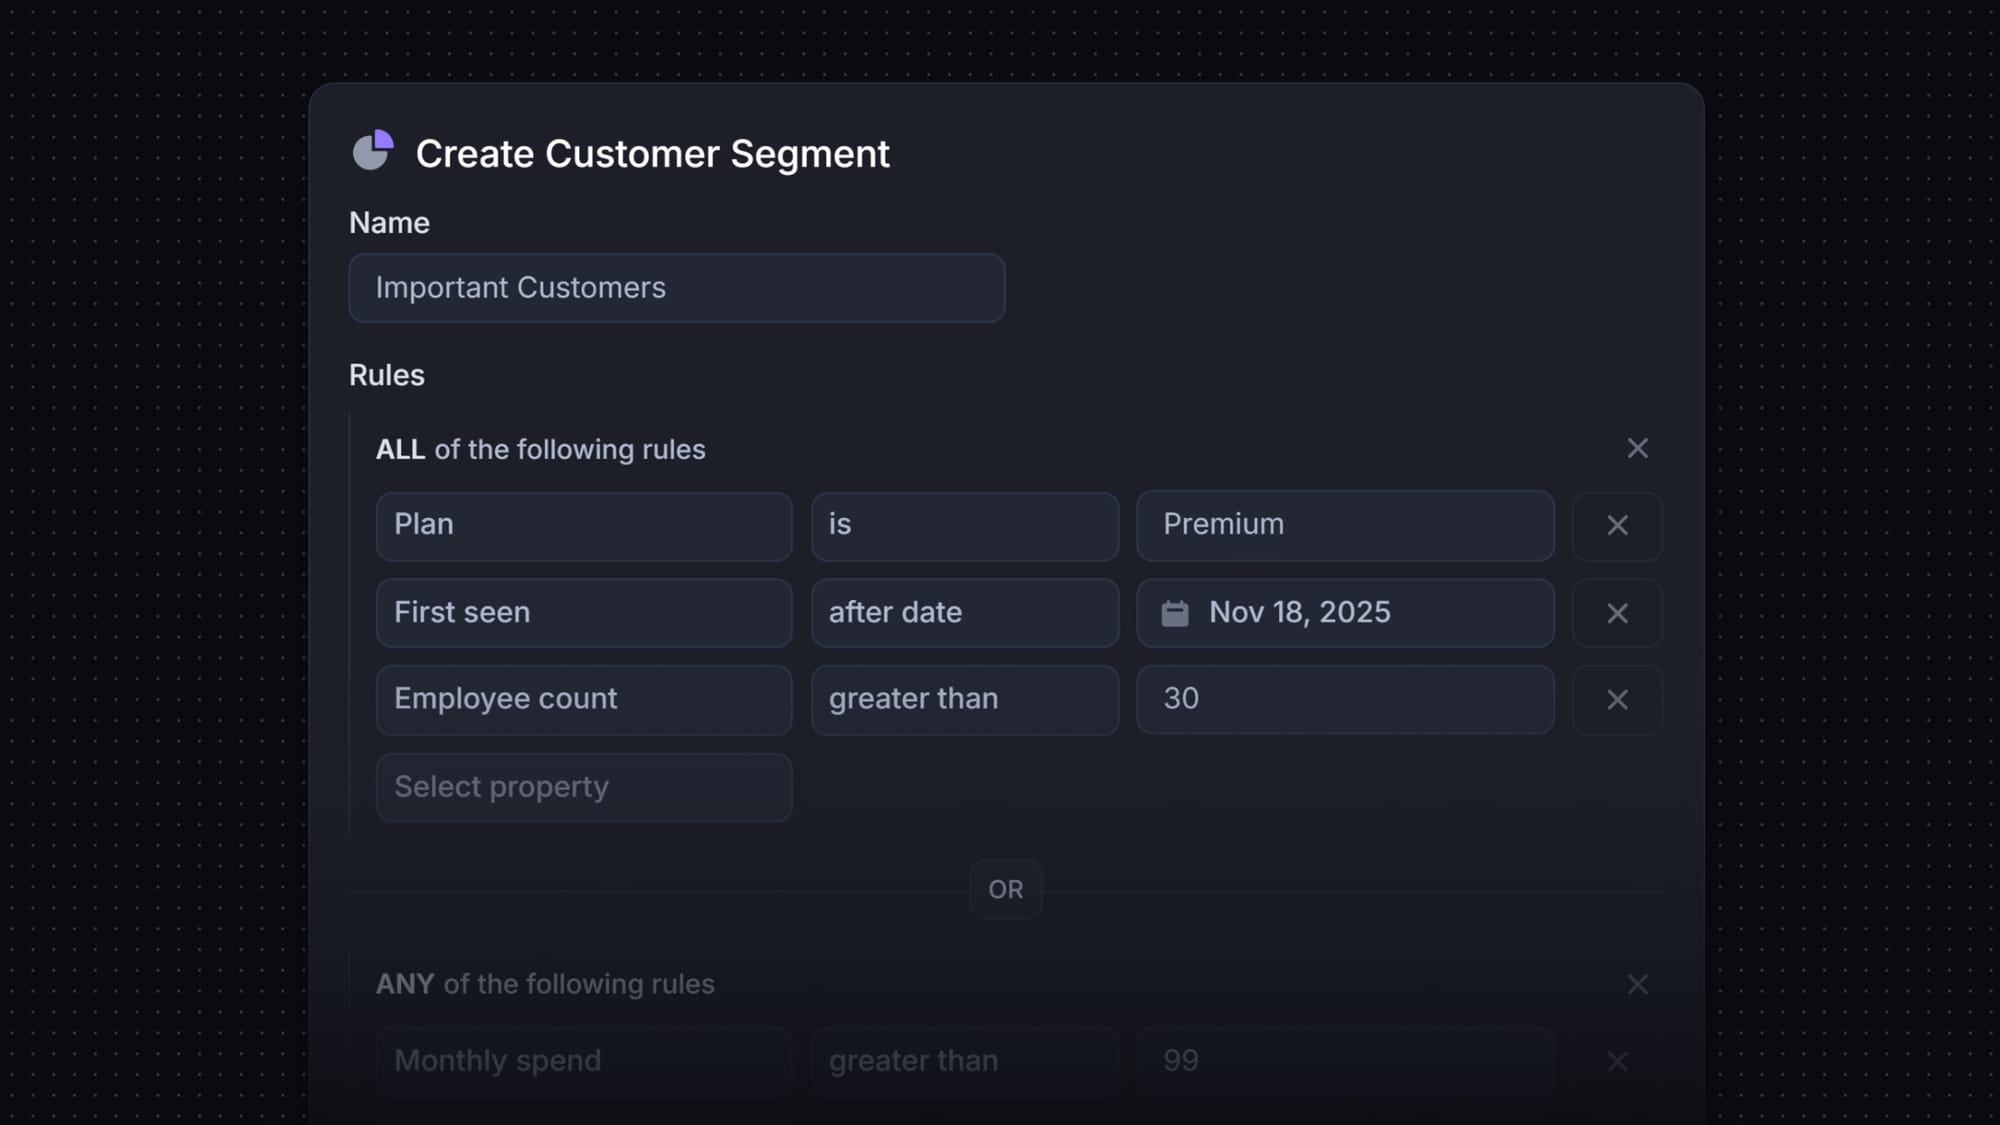
Task: Open the 'after date' operator dropdown
Action: [964, 613]
